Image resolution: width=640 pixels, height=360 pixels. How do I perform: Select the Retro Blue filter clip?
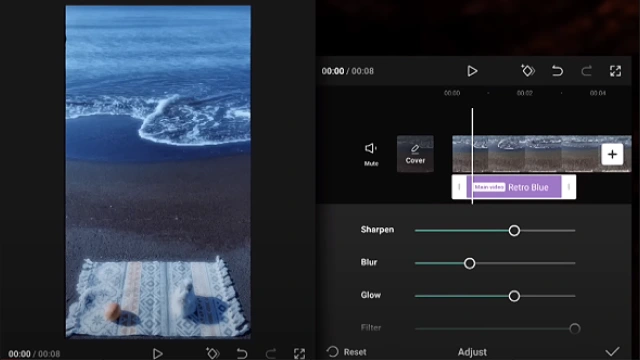(x=514, y=187)
